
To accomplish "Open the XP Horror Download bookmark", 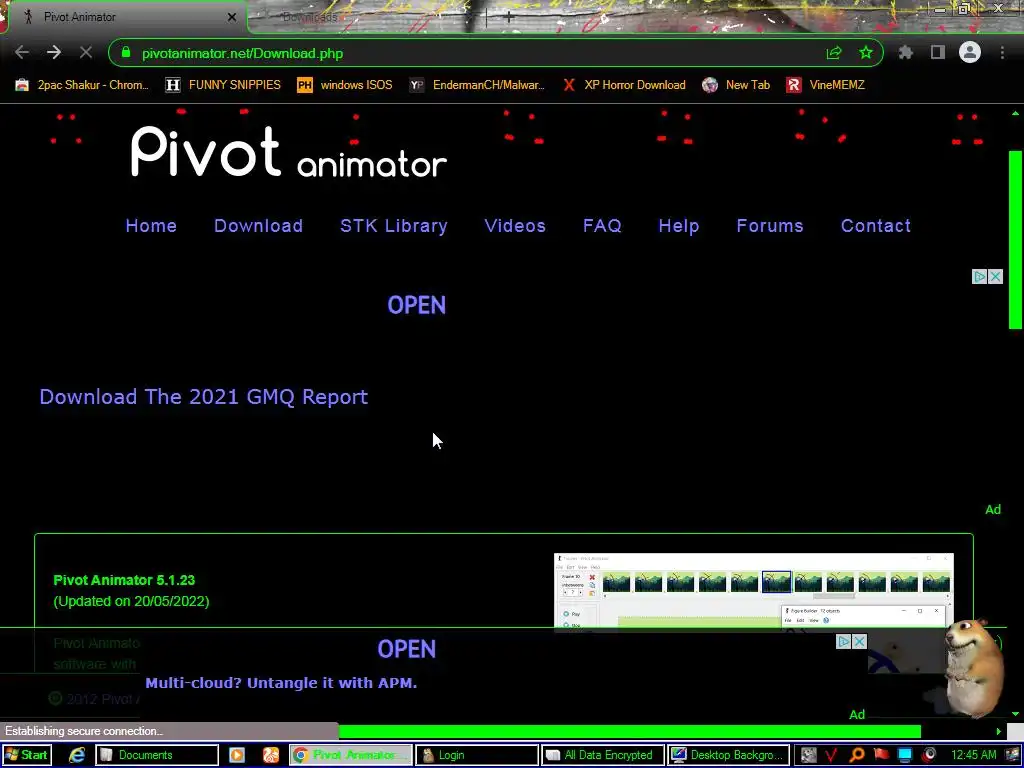I will click(x=624, y=85).
